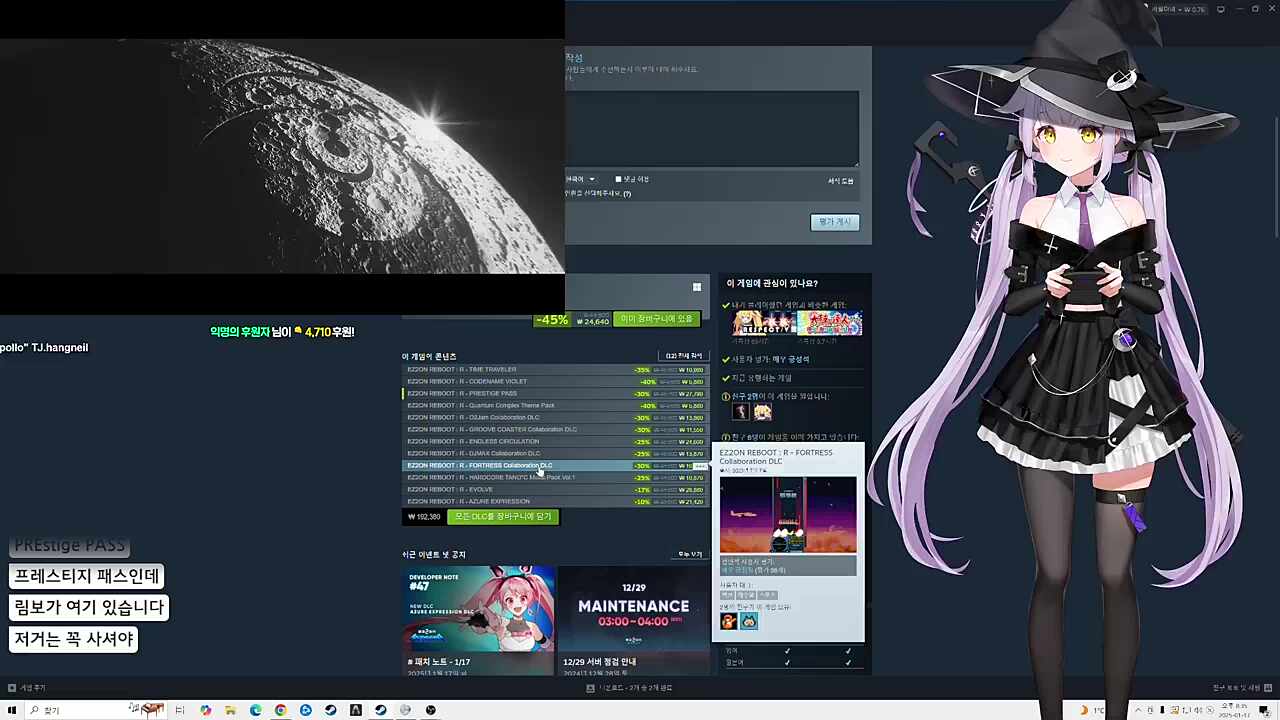The image size is (1280, 720).
Task: Click the blonde friend avatar who wants this game
Action: (762, 411)
